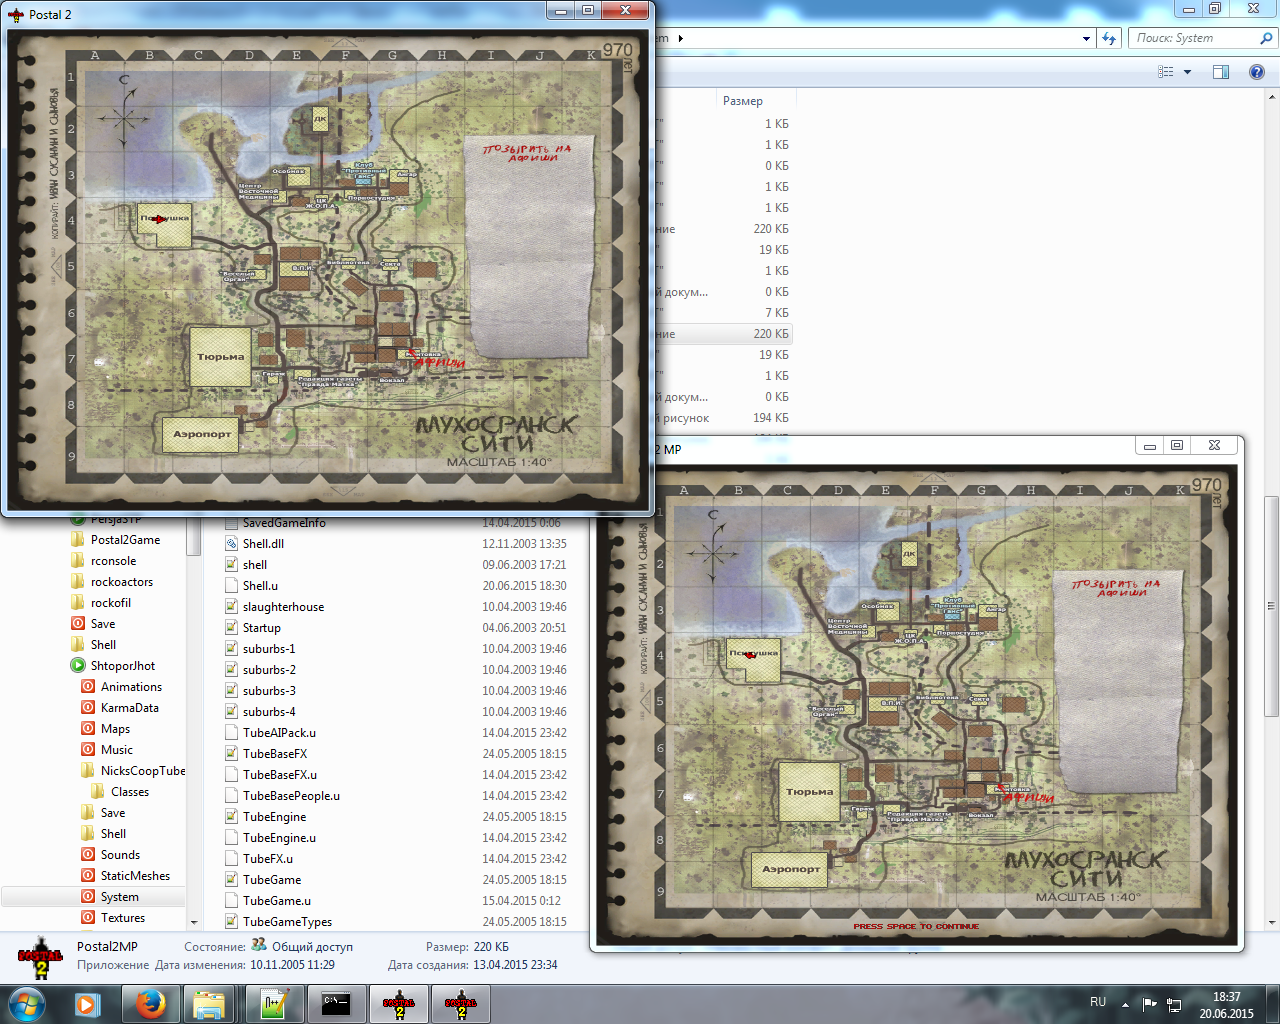
Task: Select the TubeGameTypes file
Action: pos(287,922)
